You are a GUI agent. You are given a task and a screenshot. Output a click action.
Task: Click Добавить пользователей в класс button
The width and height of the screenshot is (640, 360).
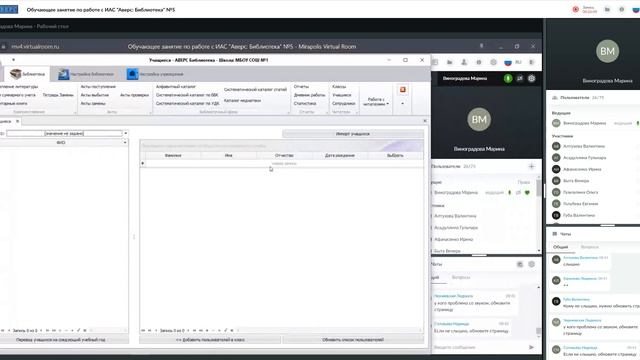click(210, 340)
